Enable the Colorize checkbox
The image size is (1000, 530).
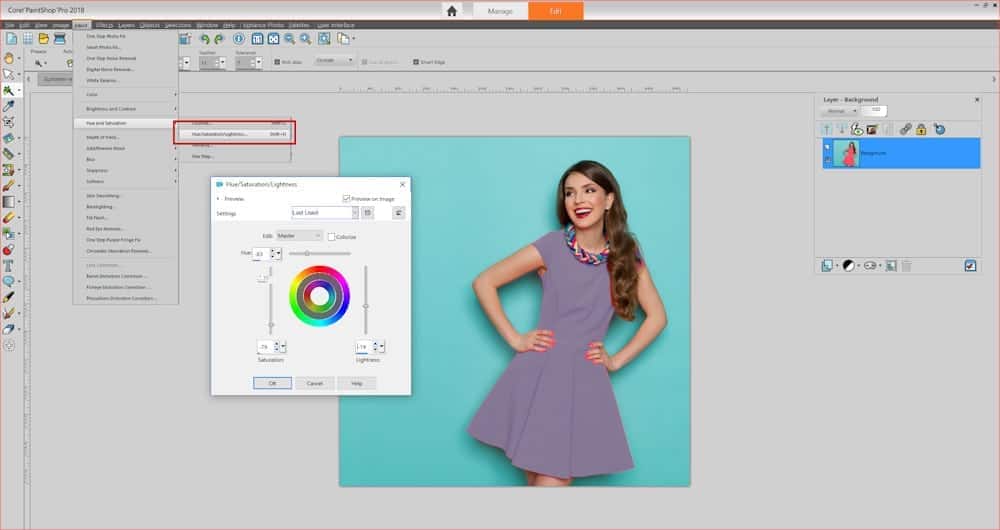click(x=332, y=236)
